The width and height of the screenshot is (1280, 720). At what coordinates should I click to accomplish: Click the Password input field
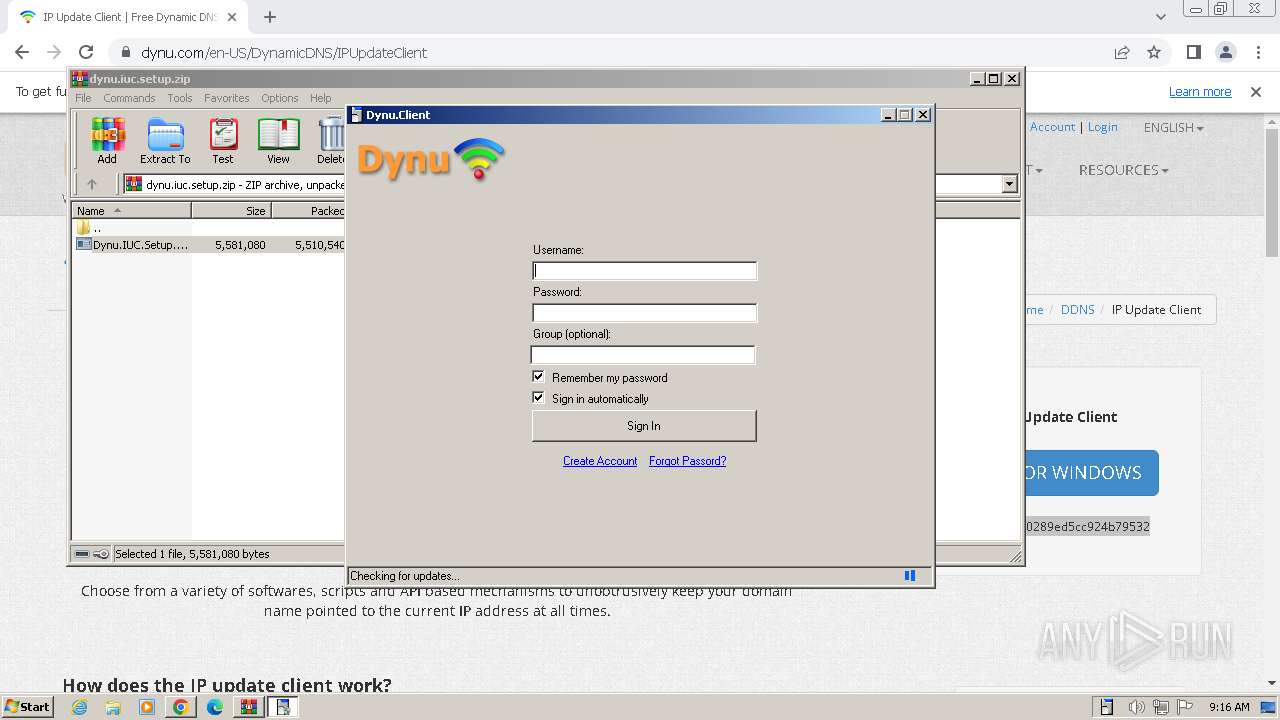645,313
